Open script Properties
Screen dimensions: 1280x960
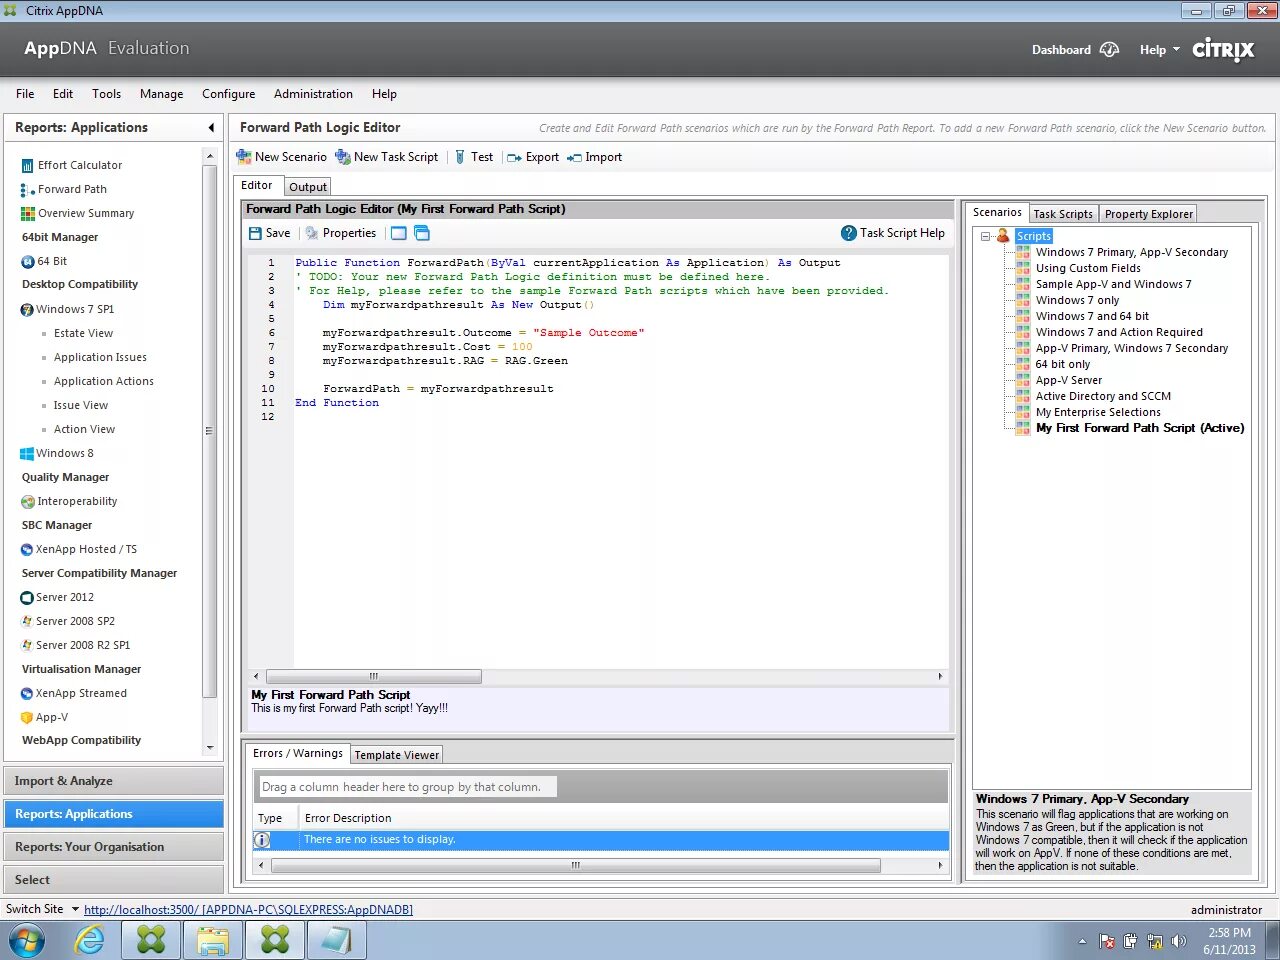[341, 233]
